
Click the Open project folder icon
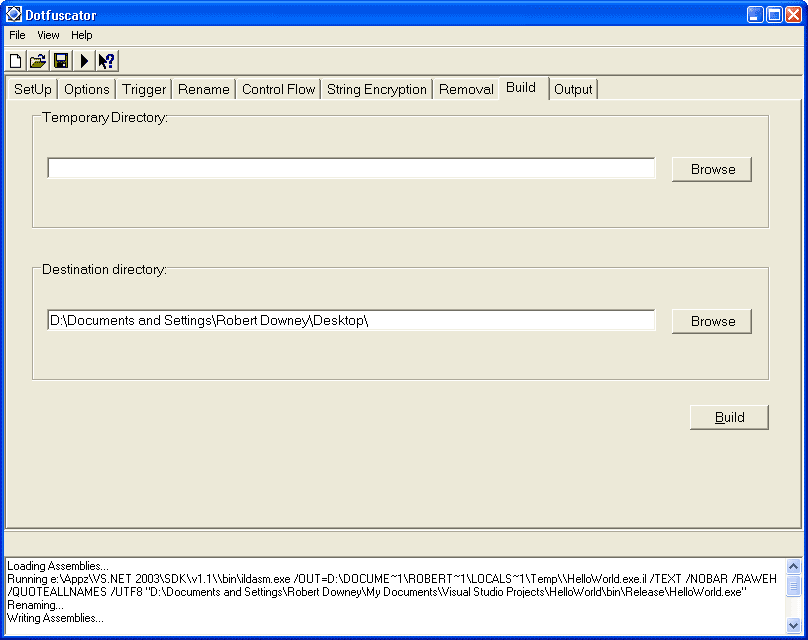(x=38, y=61)
